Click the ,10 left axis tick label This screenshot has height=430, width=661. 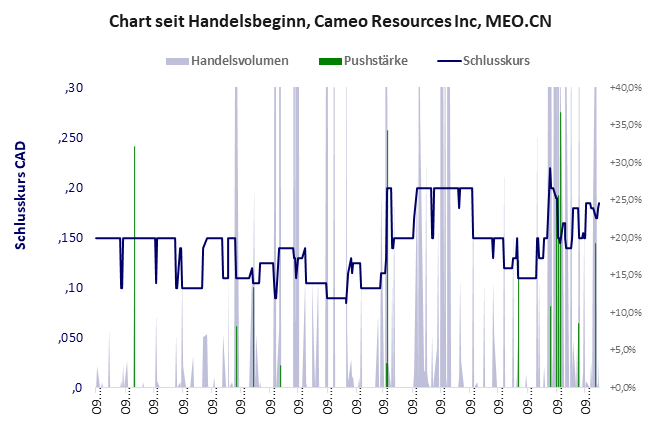[74, 288]
